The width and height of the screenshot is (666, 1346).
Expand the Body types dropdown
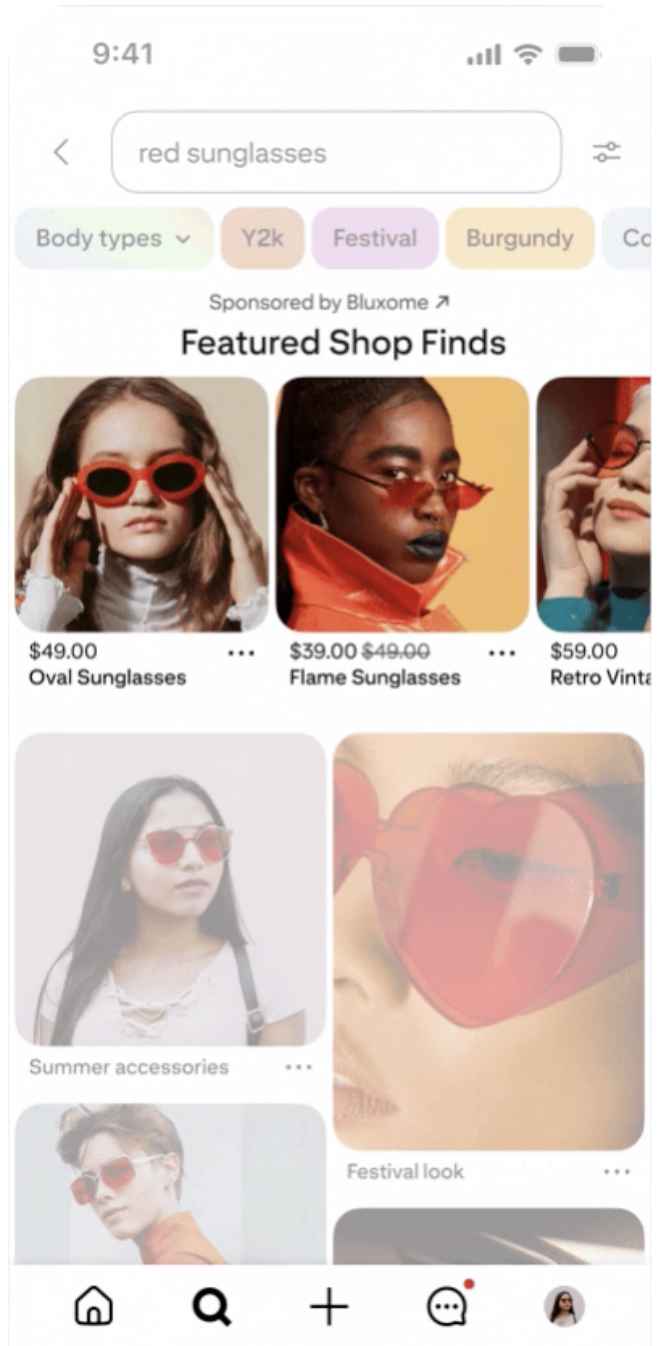pyautogui.click(x=114, y=238)
